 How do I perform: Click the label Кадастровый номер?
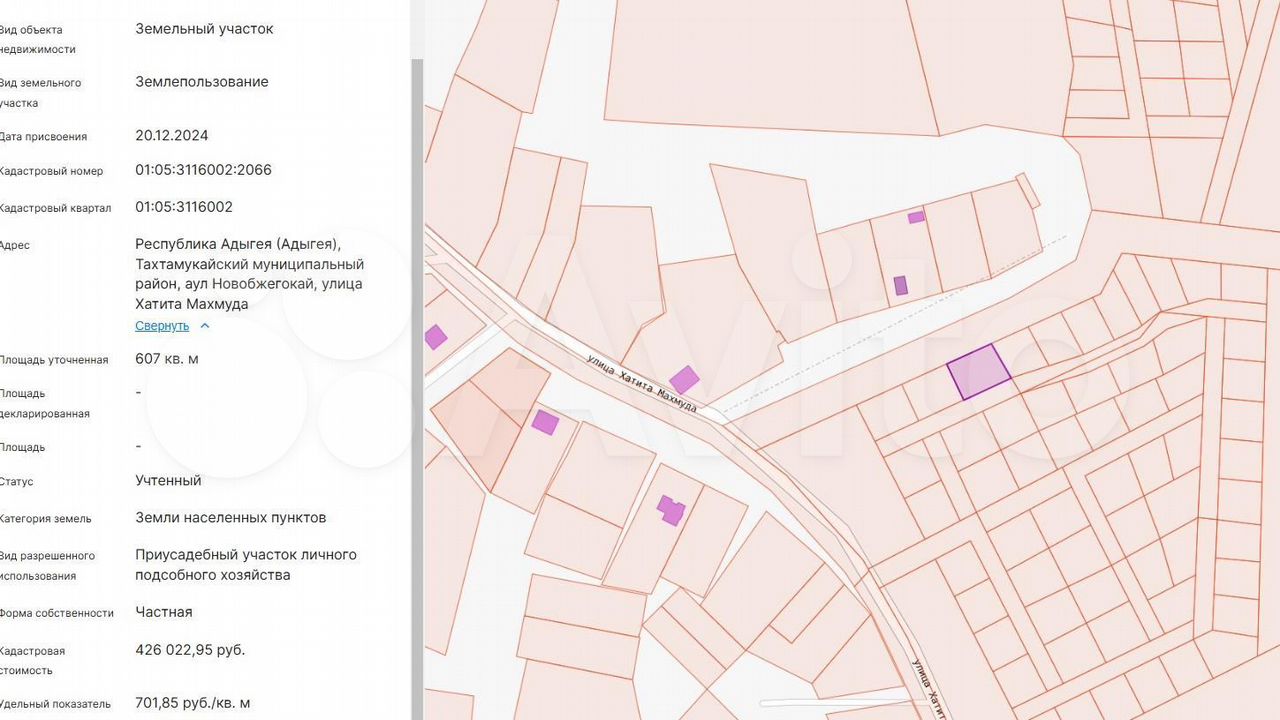(x=51, y=171)
